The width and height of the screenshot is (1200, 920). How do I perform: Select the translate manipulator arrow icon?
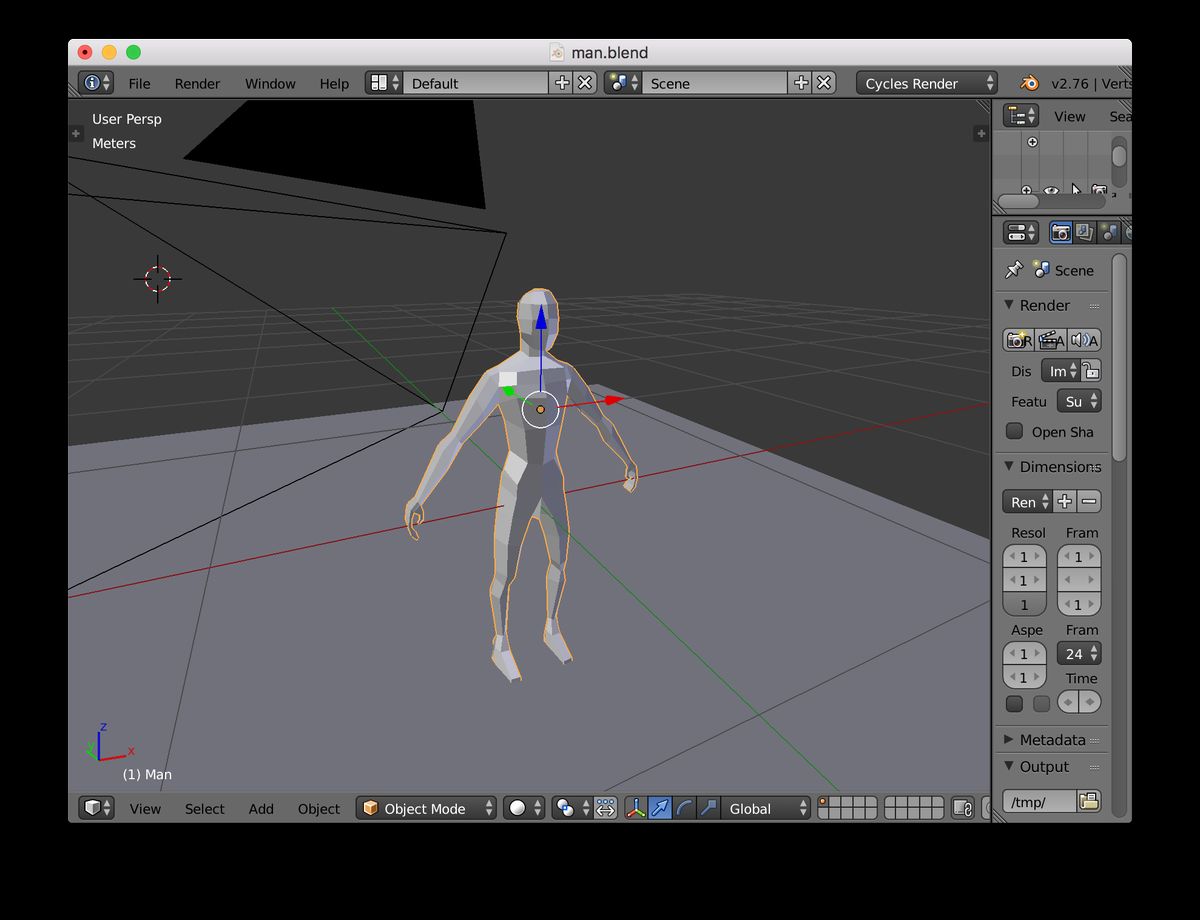click(660, 808)
